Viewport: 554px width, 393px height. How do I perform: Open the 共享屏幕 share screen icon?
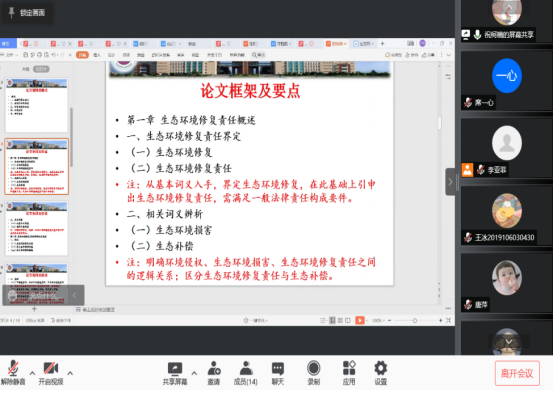tap(175, 373)
